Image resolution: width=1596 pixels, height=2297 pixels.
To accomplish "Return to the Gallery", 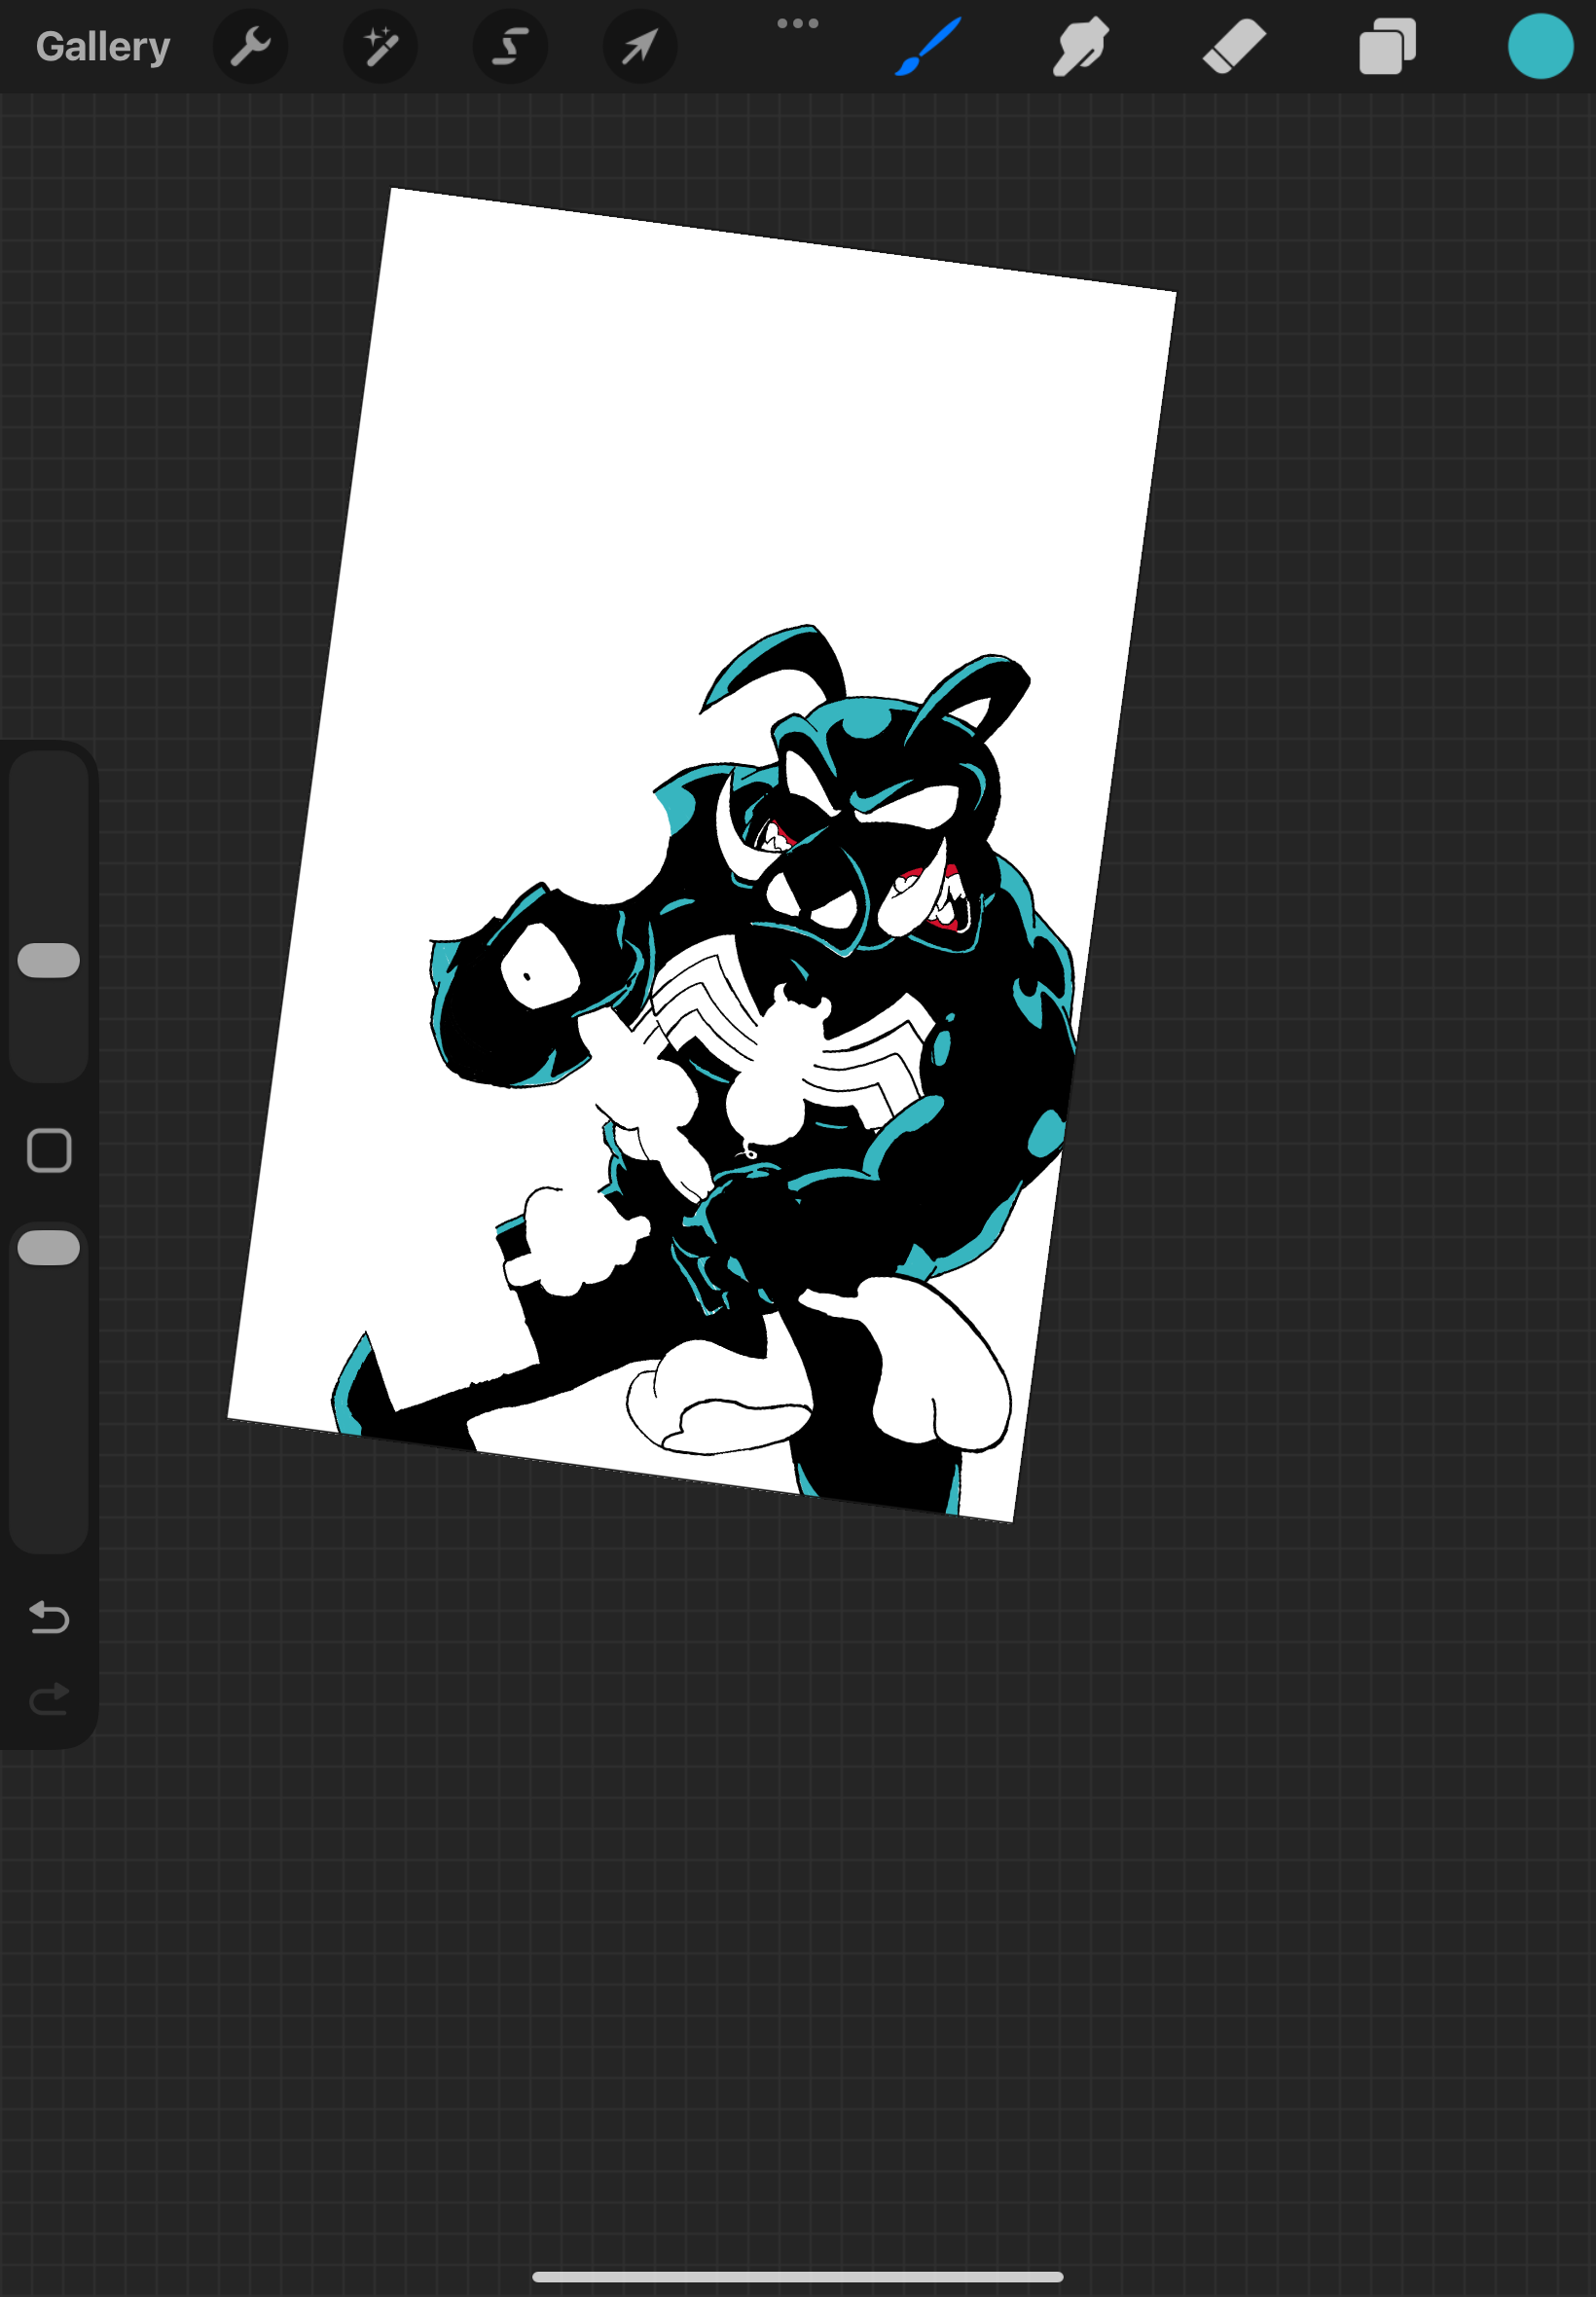I will (x=103, y=47).
